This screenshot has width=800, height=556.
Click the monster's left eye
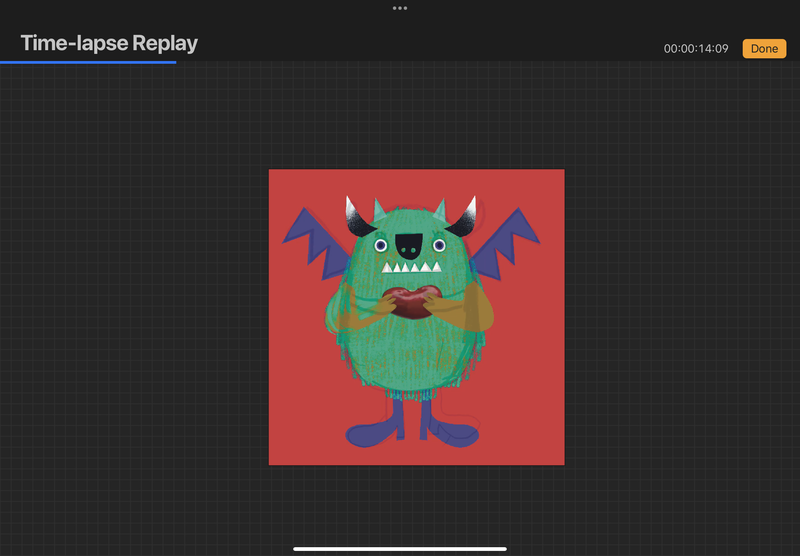click(x=381, y=245)
